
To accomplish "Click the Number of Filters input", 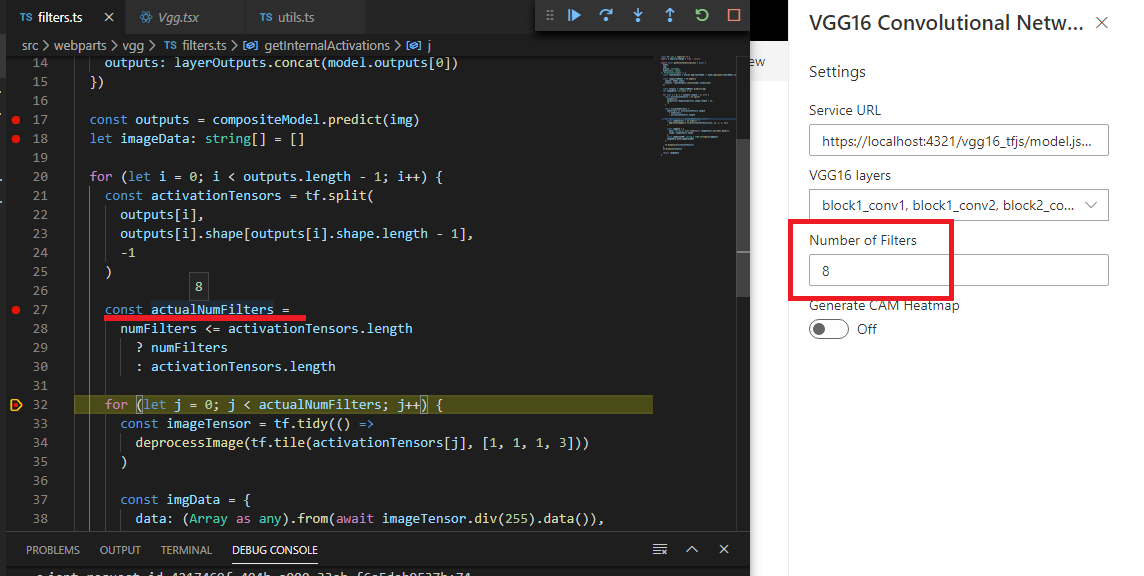I will click(x=958, y=270).
